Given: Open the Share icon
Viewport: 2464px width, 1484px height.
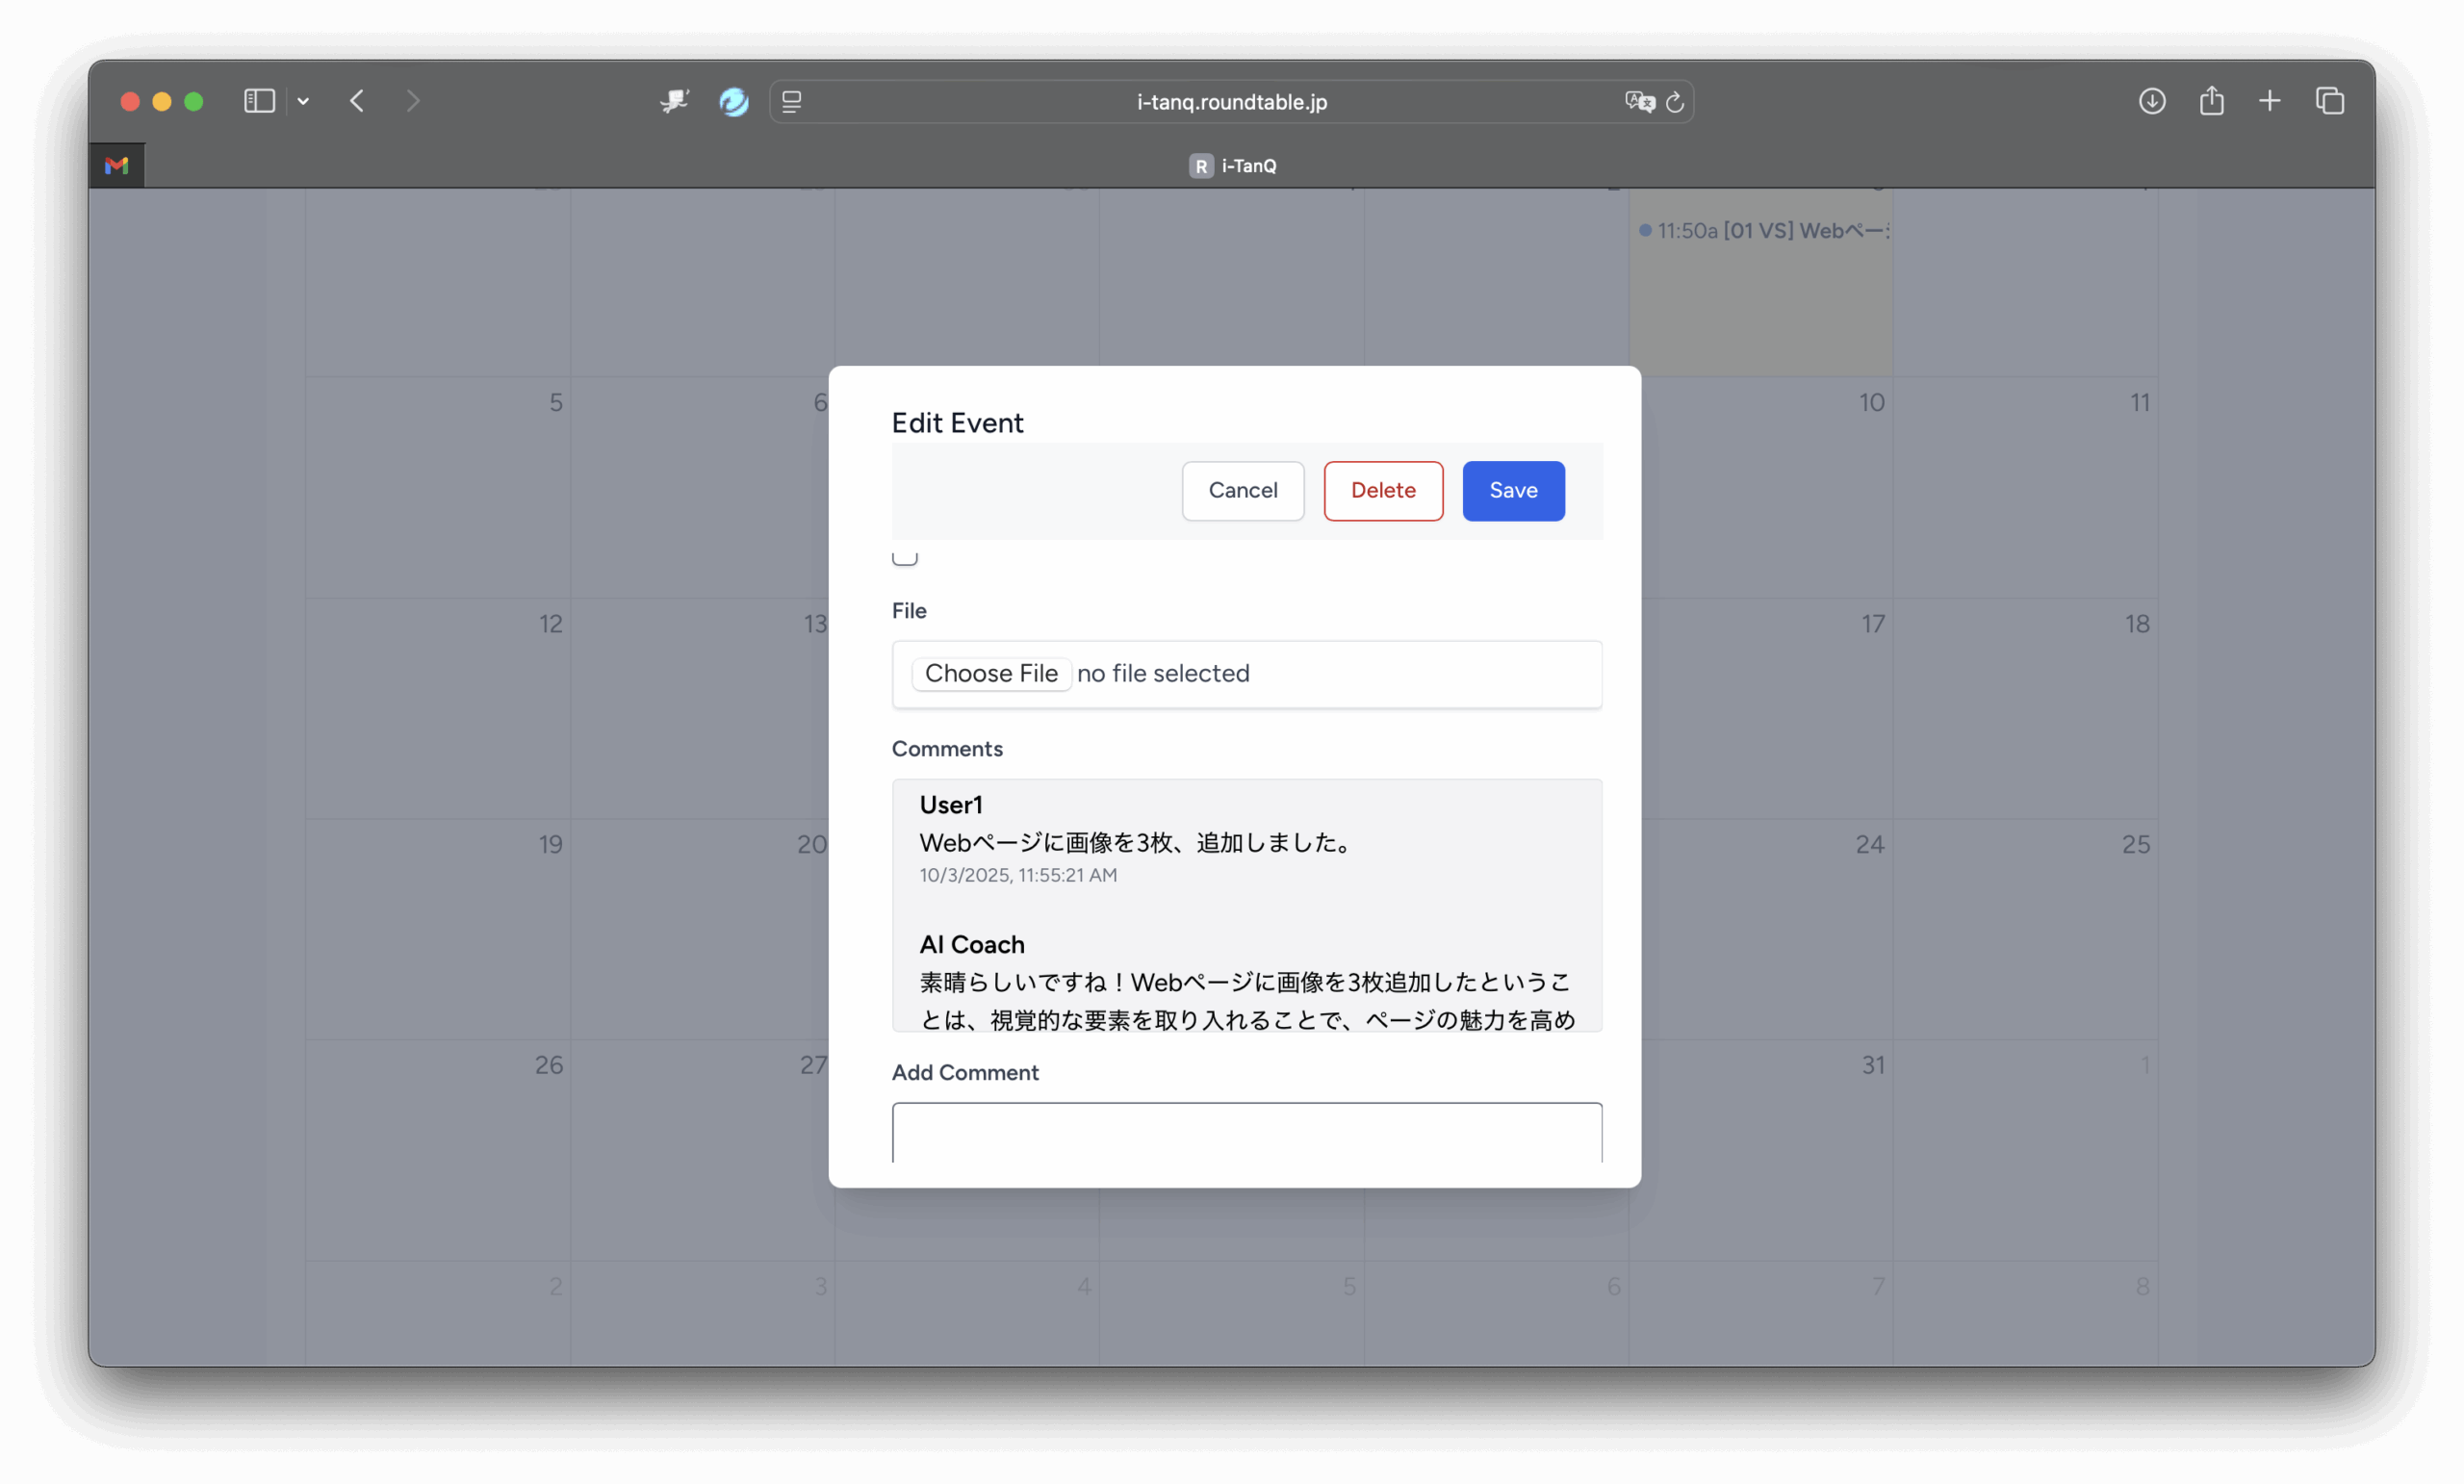Looking at the screenshot, I should click(x=2211, y=101).
